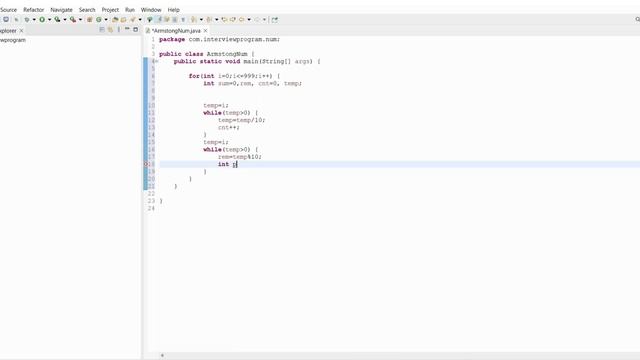
Task: Click the error marker on line 18
Action: point(146,164)
